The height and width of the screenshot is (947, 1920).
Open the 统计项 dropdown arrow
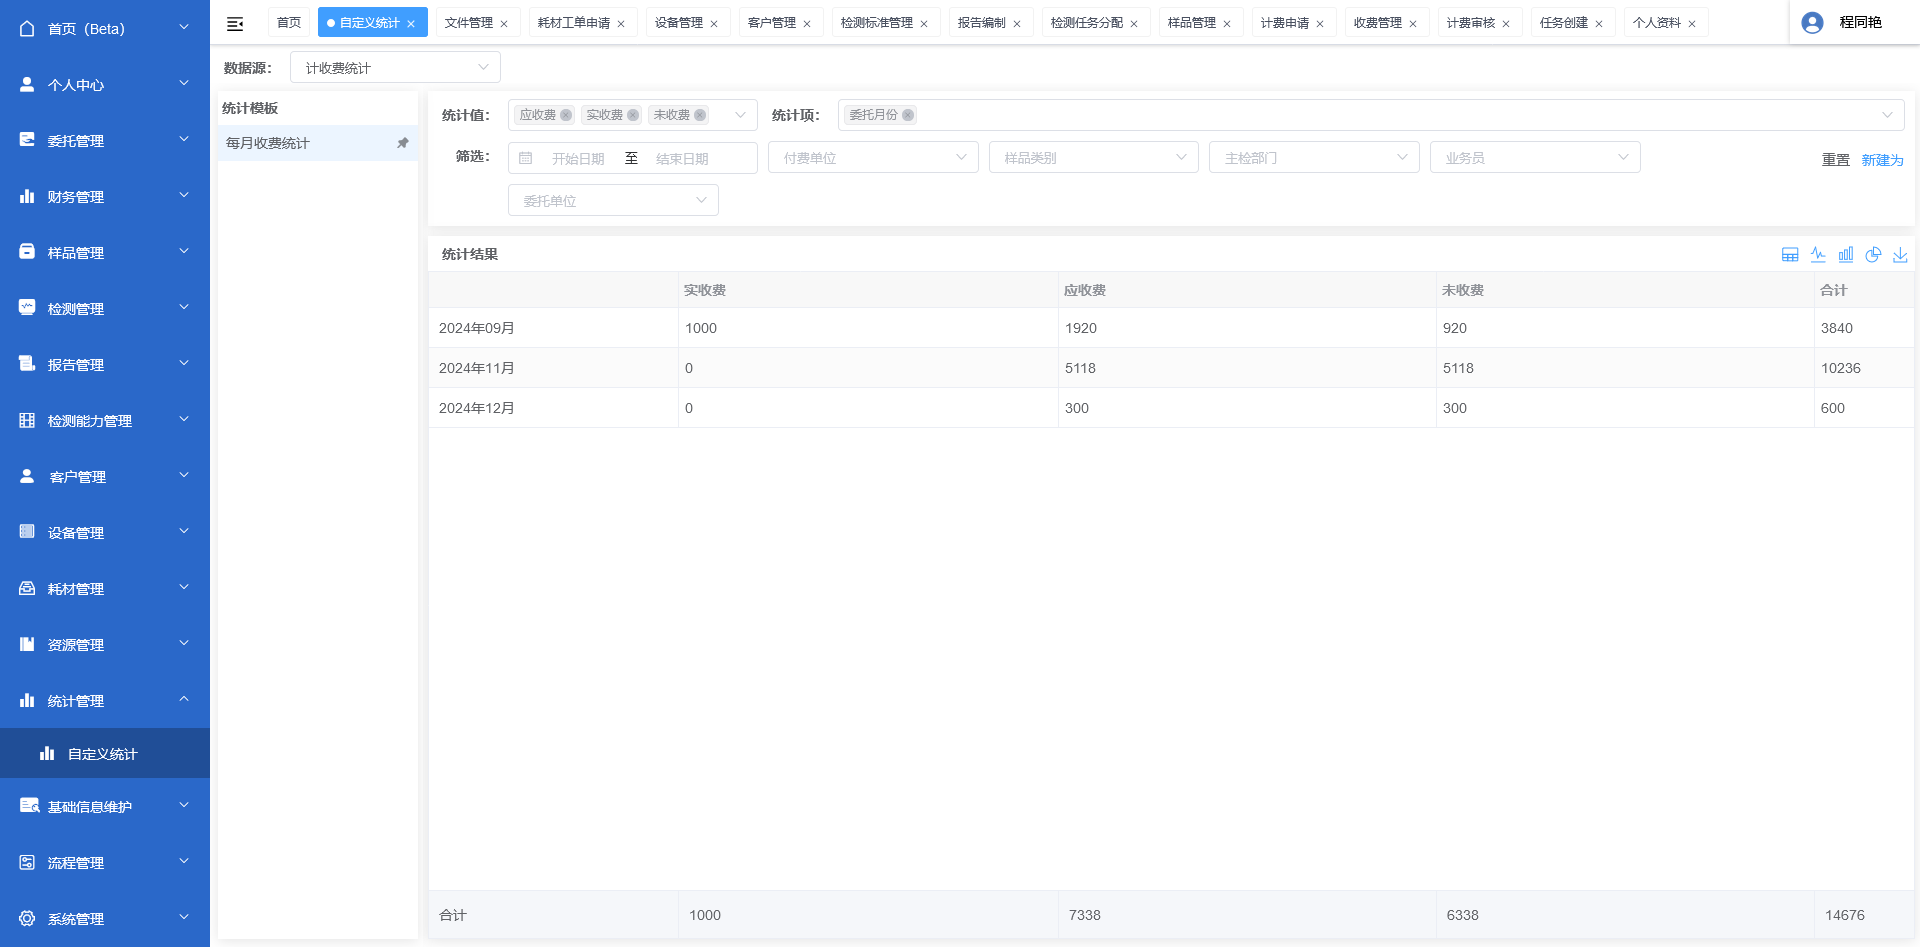point(1887,115)
